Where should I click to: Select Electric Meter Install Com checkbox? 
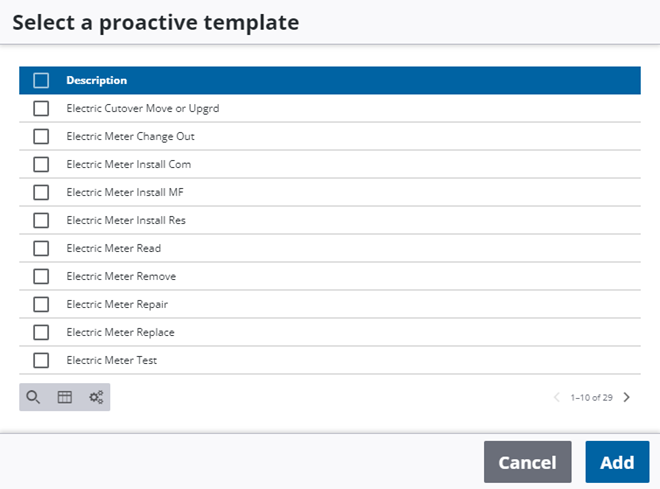[41, 164]
